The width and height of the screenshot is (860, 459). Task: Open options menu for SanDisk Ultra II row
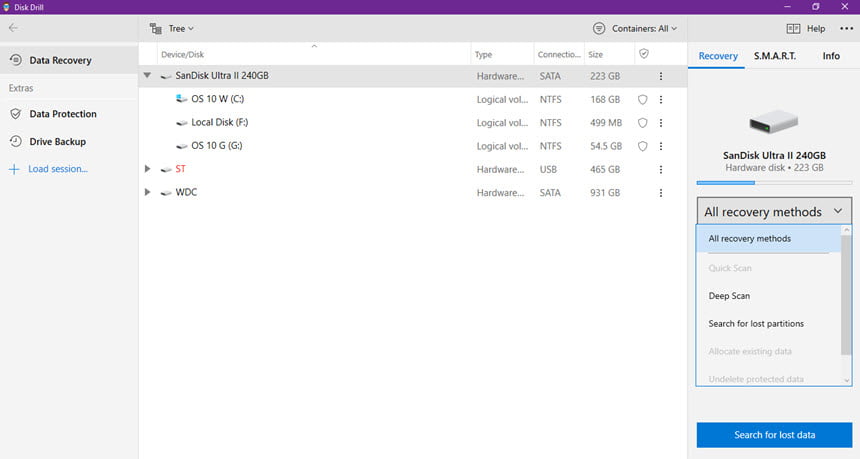661,76
